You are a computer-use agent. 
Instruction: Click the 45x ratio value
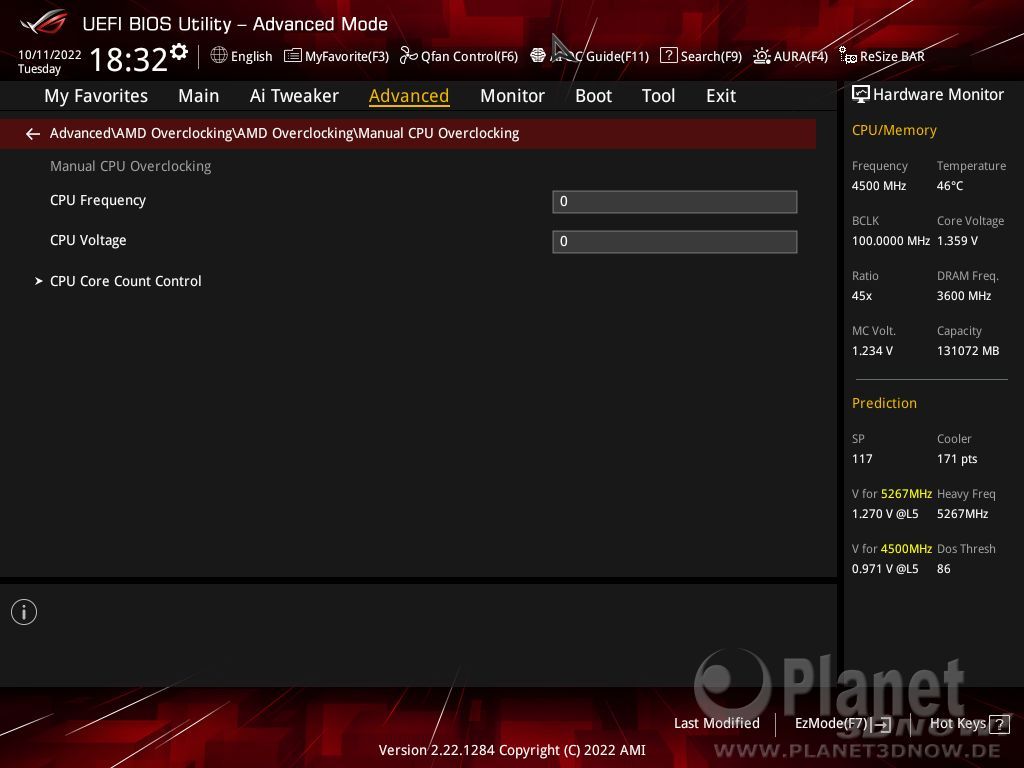coord(862,296)
